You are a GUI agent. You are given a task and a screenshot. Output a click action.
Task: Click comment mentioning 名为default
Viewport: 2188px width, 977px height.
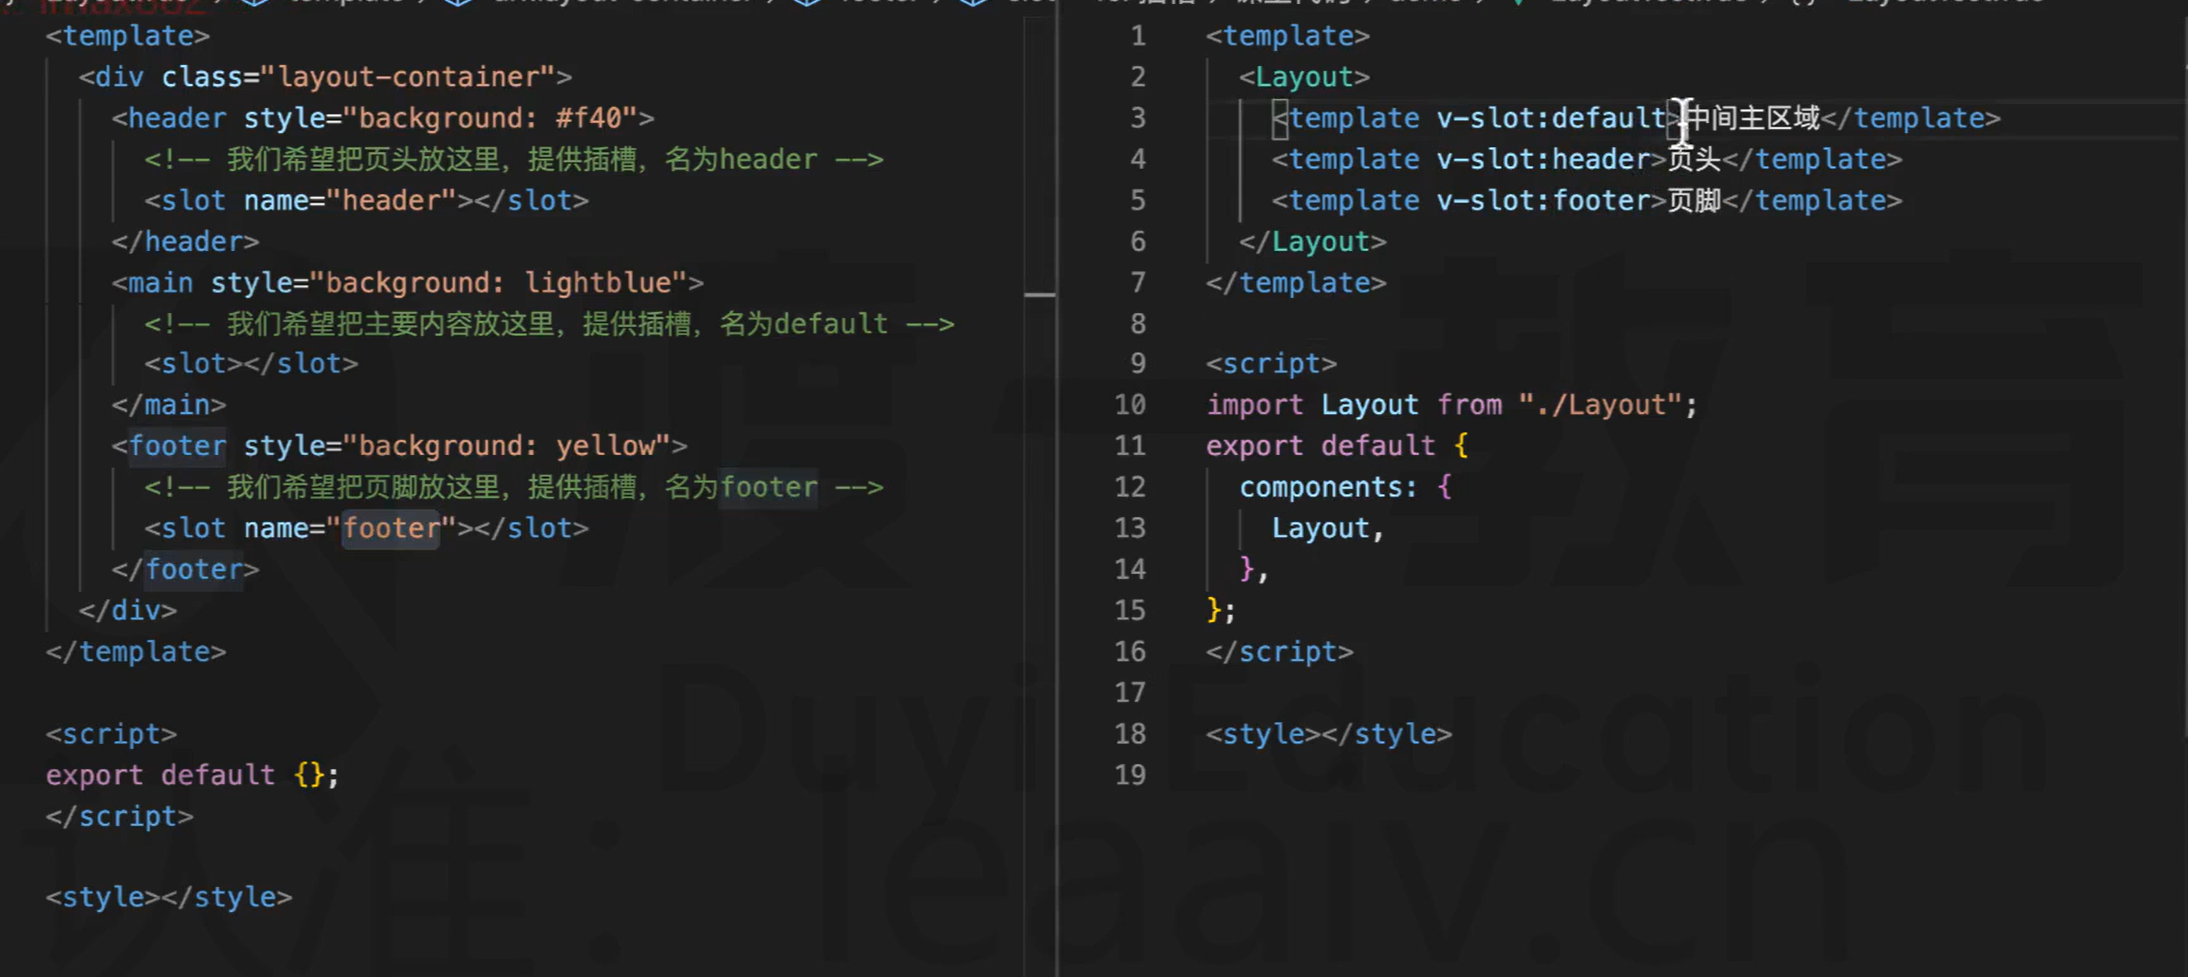click(x=549, y=324)
